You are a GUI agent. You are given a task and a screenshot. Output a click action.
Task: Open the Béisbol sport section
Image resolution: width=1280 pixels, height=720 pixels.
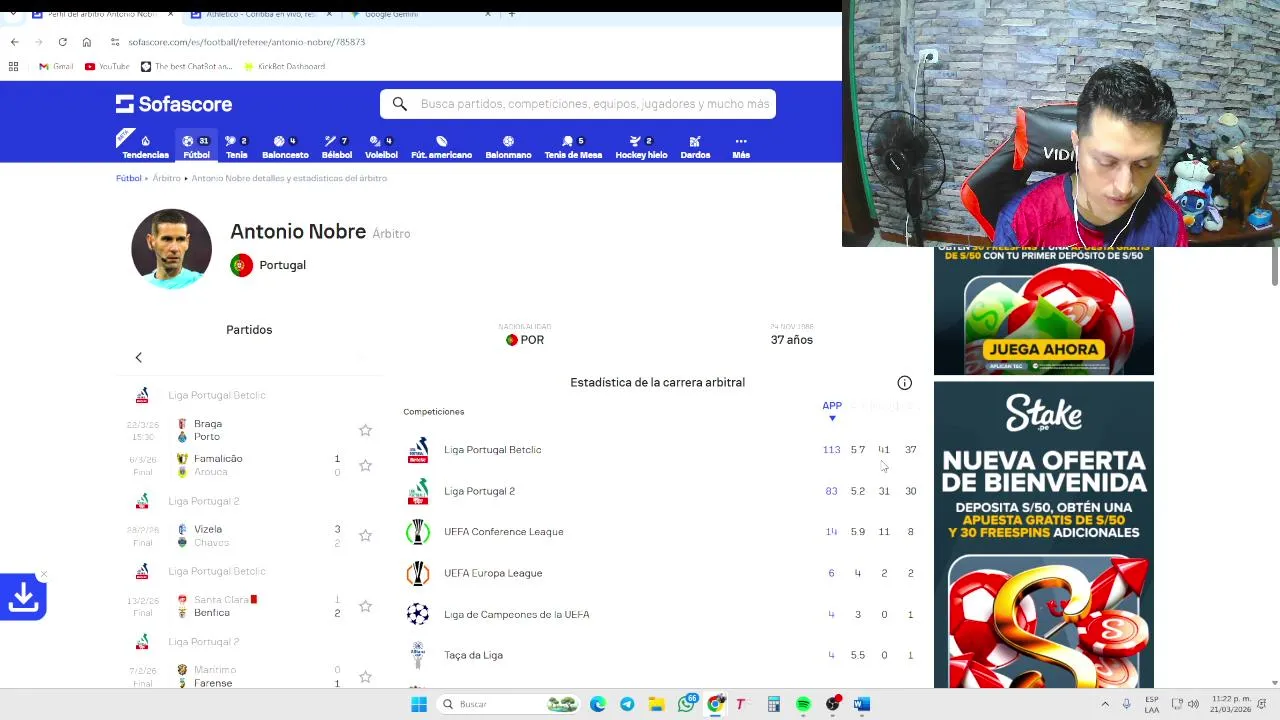(x=336, y=147)
